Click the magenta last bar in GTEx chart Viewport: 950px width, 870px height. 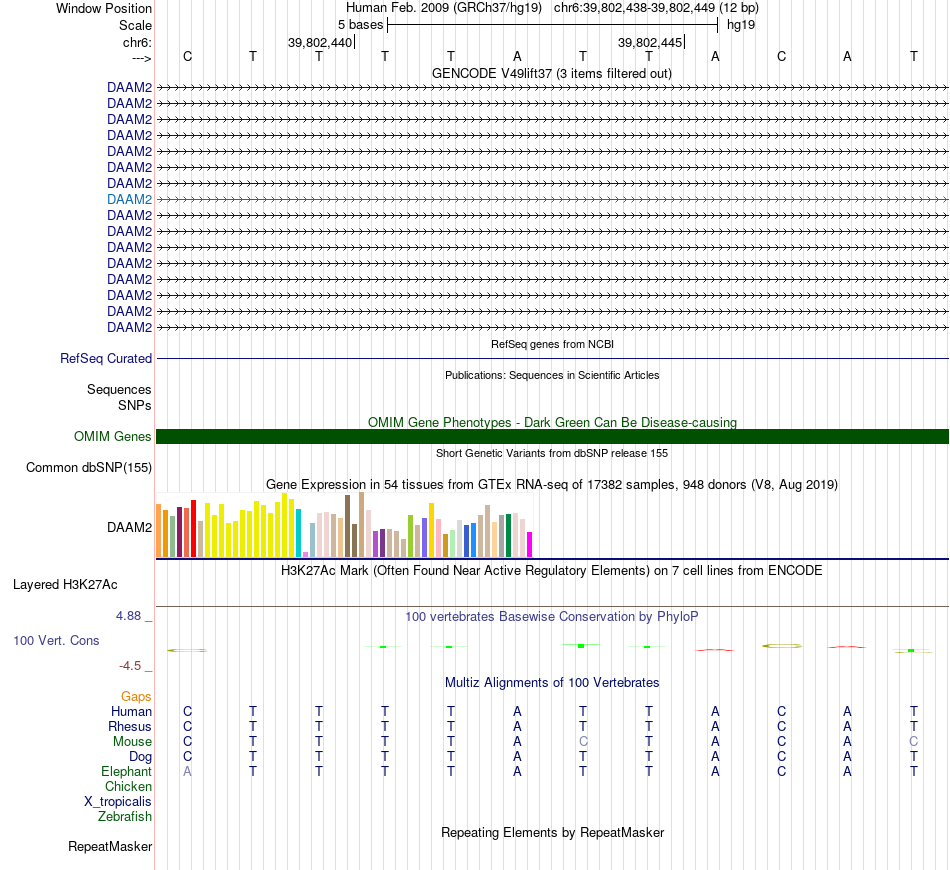(x=530, y=544)
